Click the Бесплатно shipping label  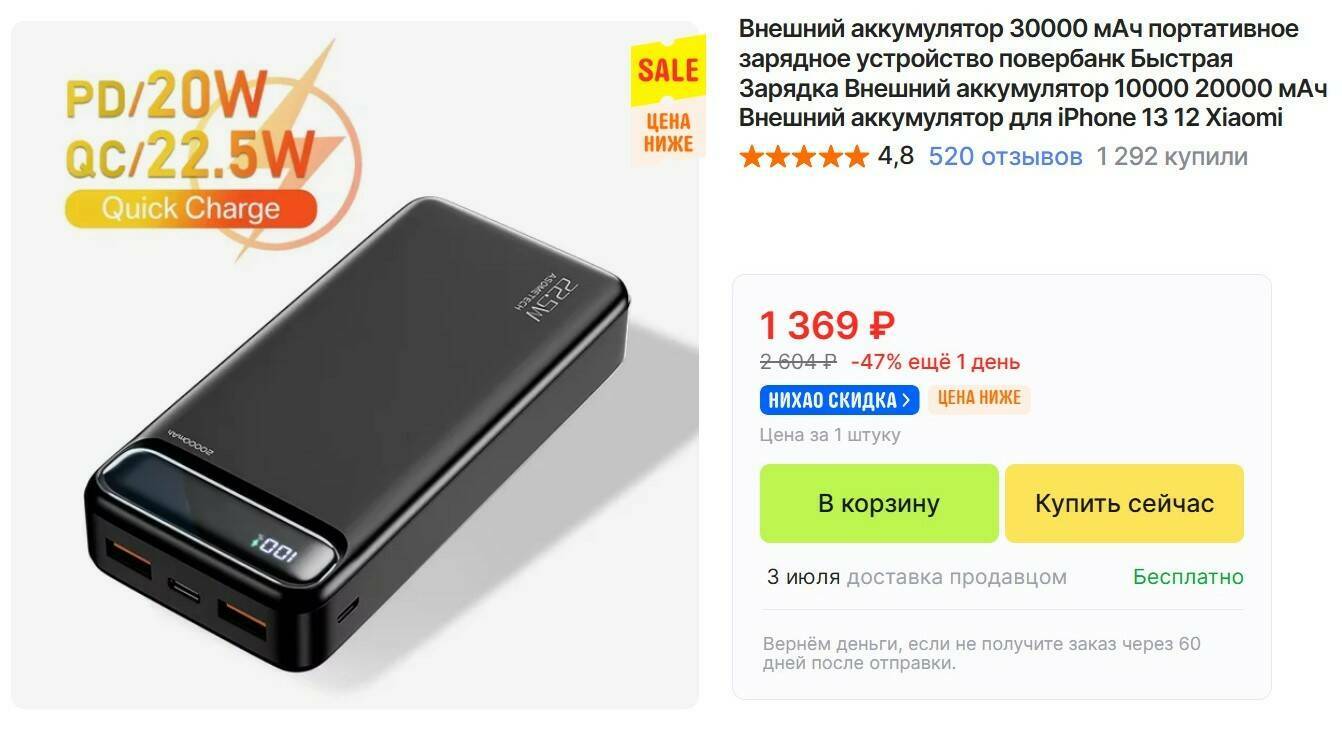(x=1188, y=577)
